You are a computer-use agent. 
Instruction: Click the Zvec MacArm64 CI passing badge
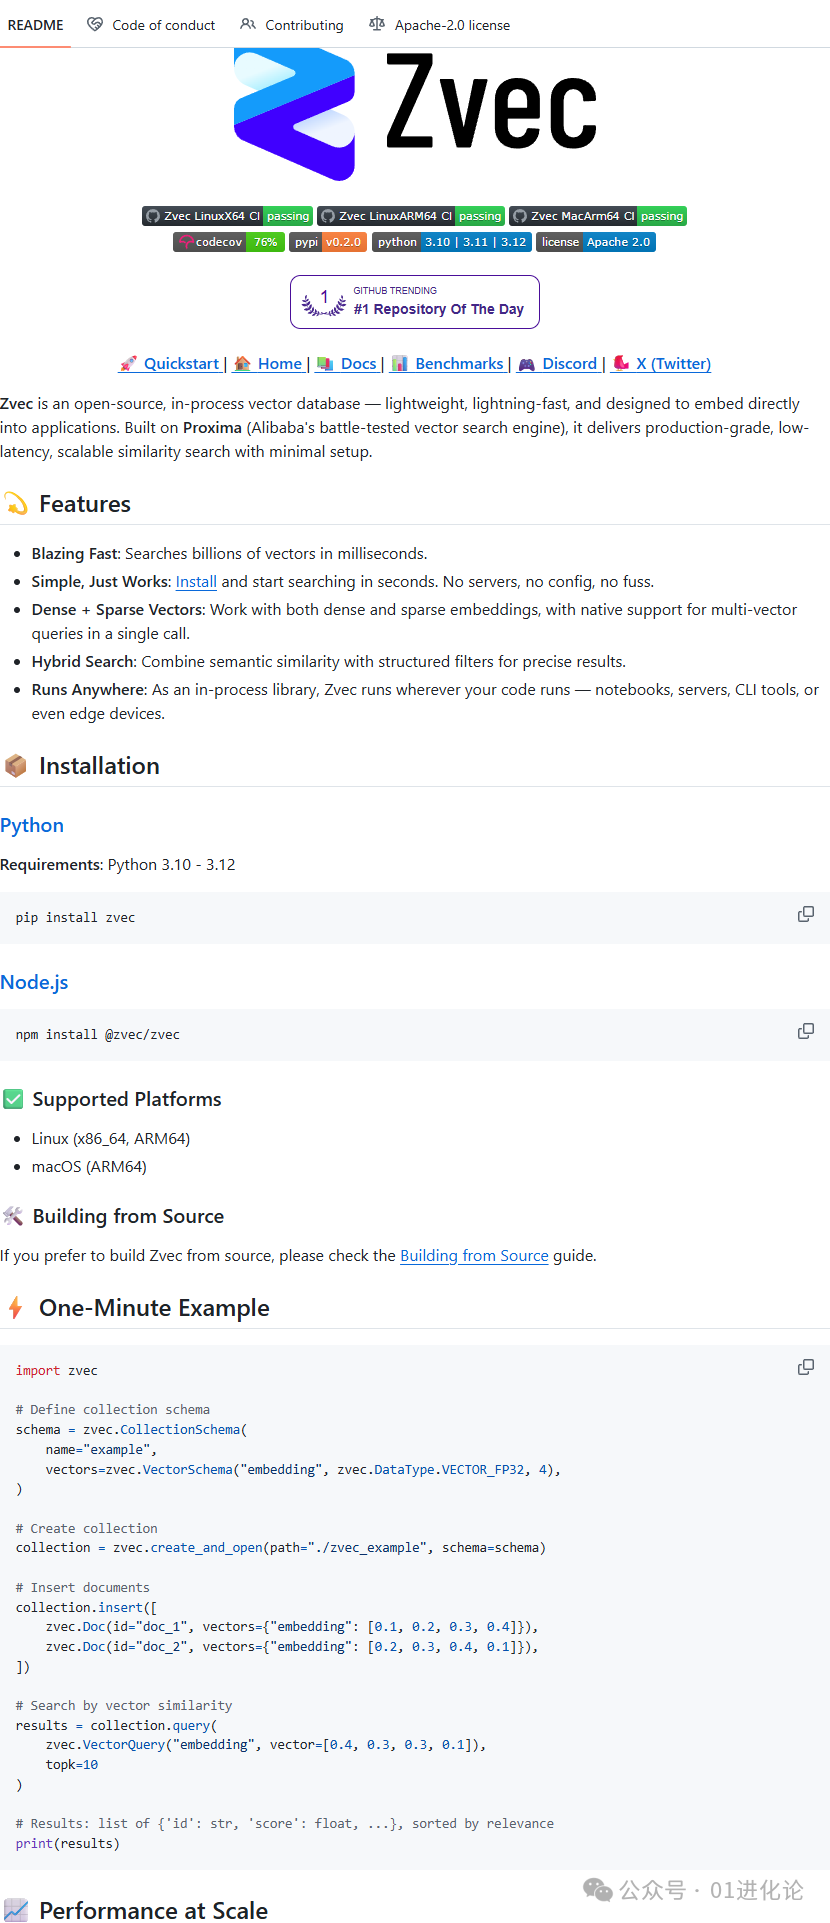point(598,216)
